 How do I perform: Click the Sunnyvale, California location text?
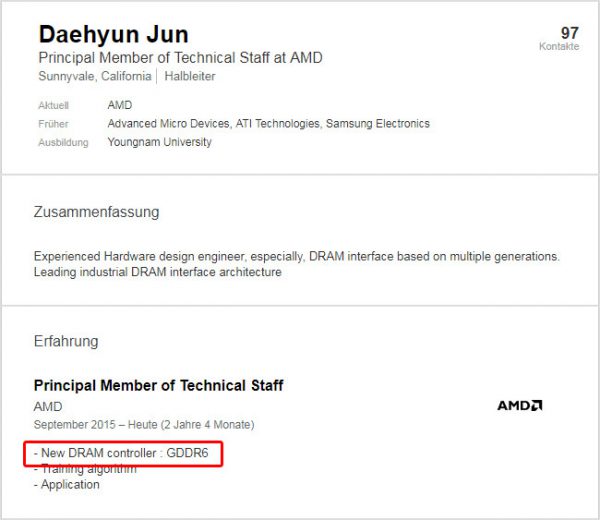[95, 76]
